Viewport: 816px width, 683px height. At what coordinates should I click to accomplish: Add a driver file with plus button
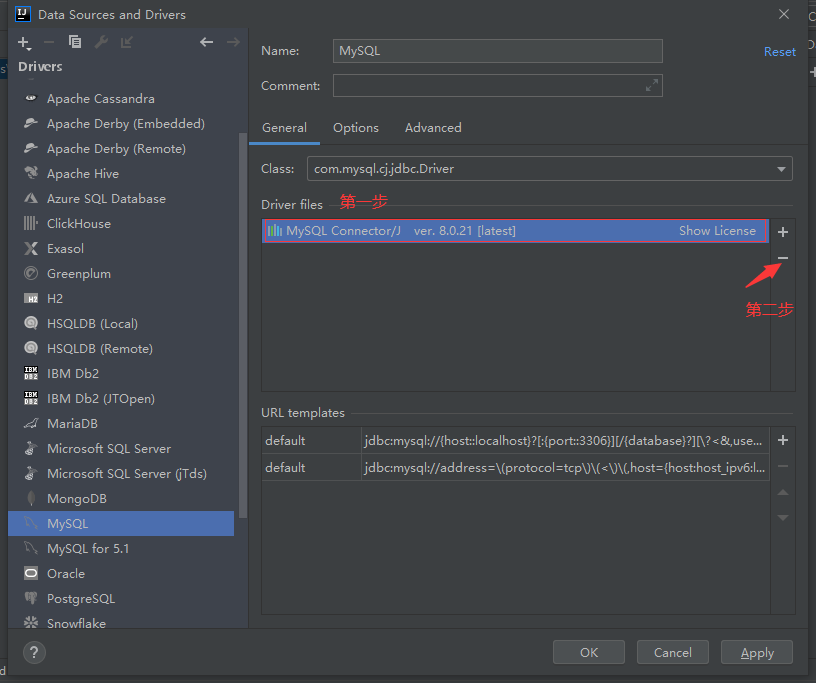click(783, 232)
